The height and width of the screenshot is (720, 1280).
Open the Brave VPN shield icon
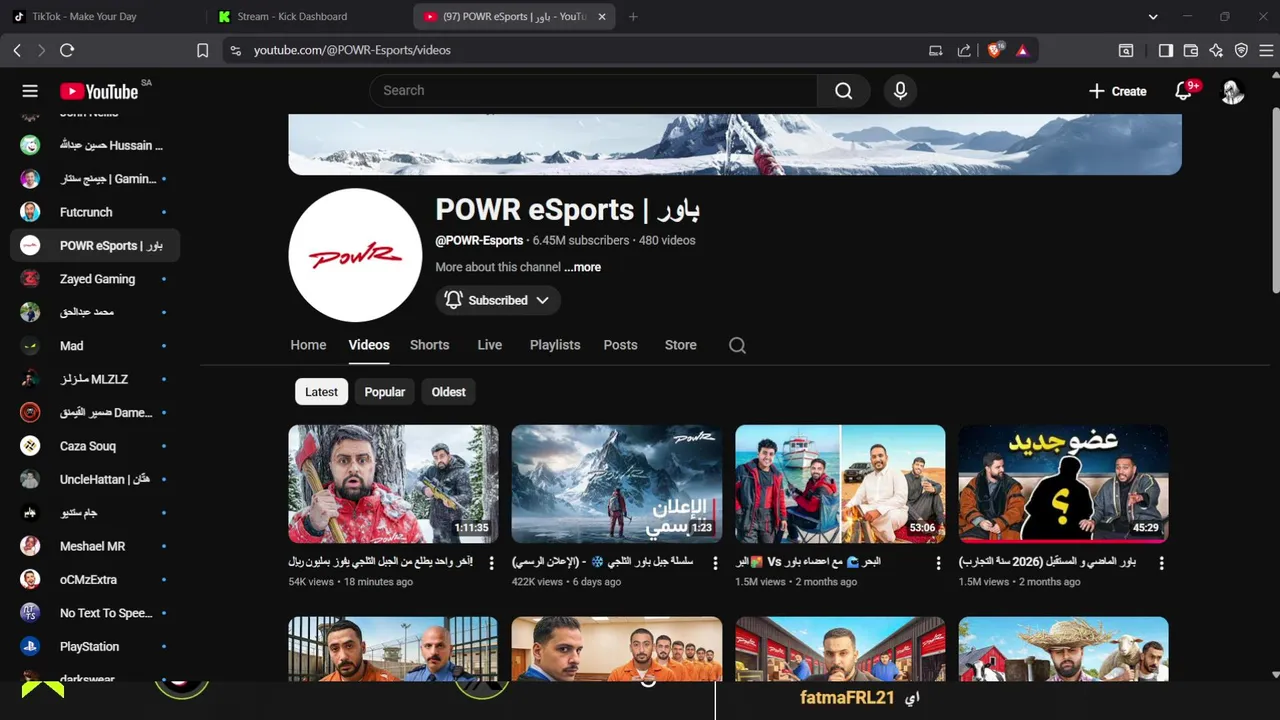1241,50
